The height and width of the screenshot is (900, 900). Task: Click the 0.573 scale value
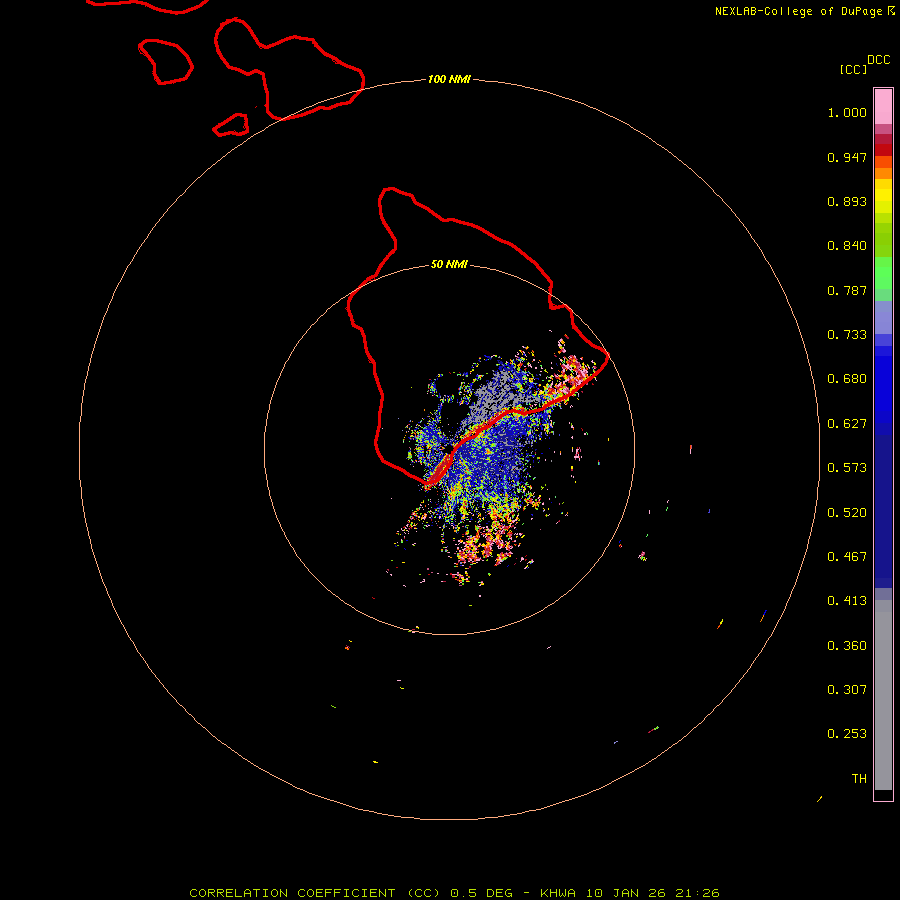pyautogui.click(x=847, y=468)
